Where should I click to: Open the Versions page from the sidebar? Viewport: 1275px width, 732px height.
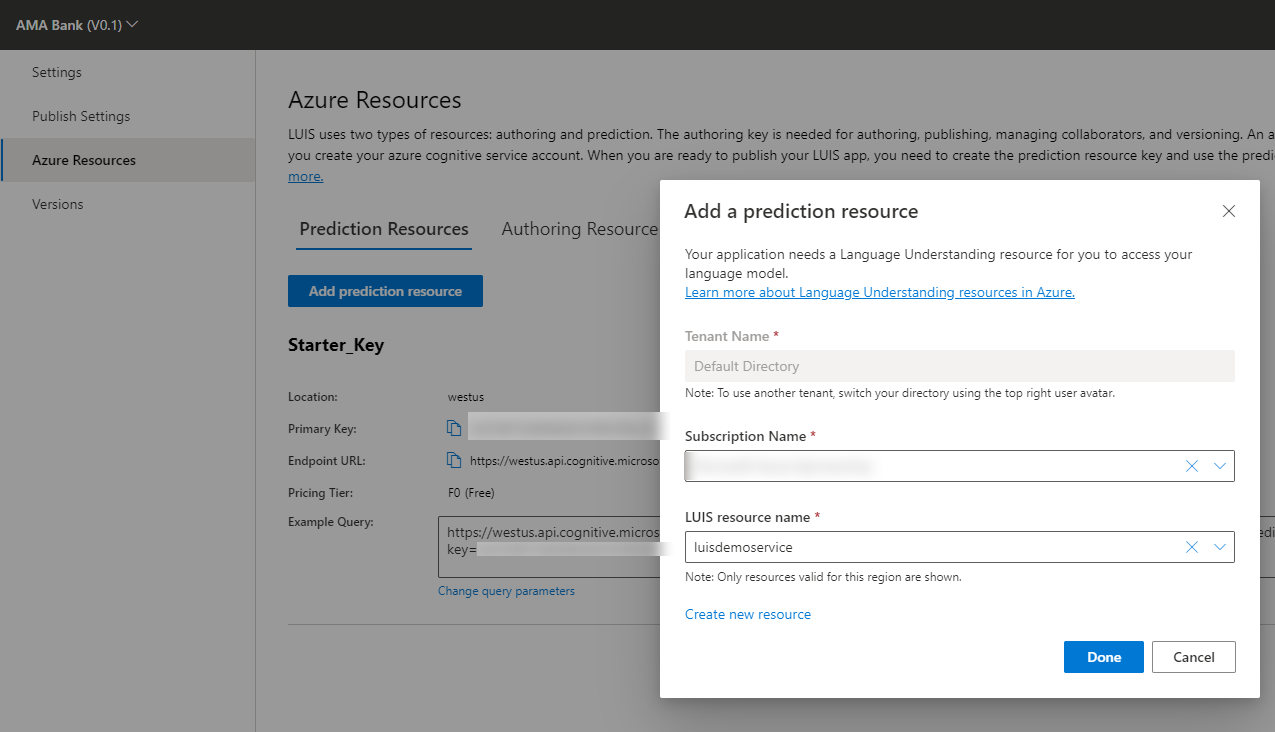57,203
